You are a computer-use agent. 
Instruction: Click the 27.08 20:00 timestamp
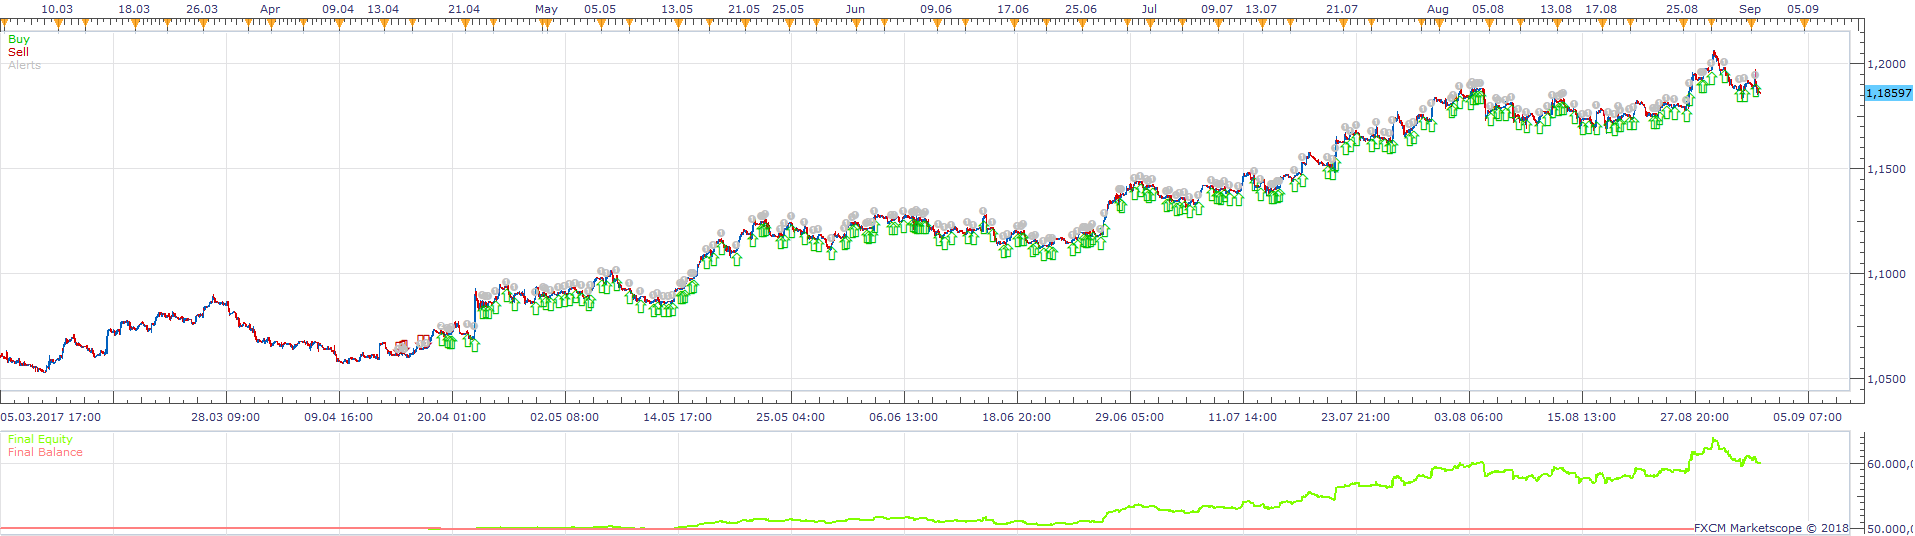point(1695,417)
